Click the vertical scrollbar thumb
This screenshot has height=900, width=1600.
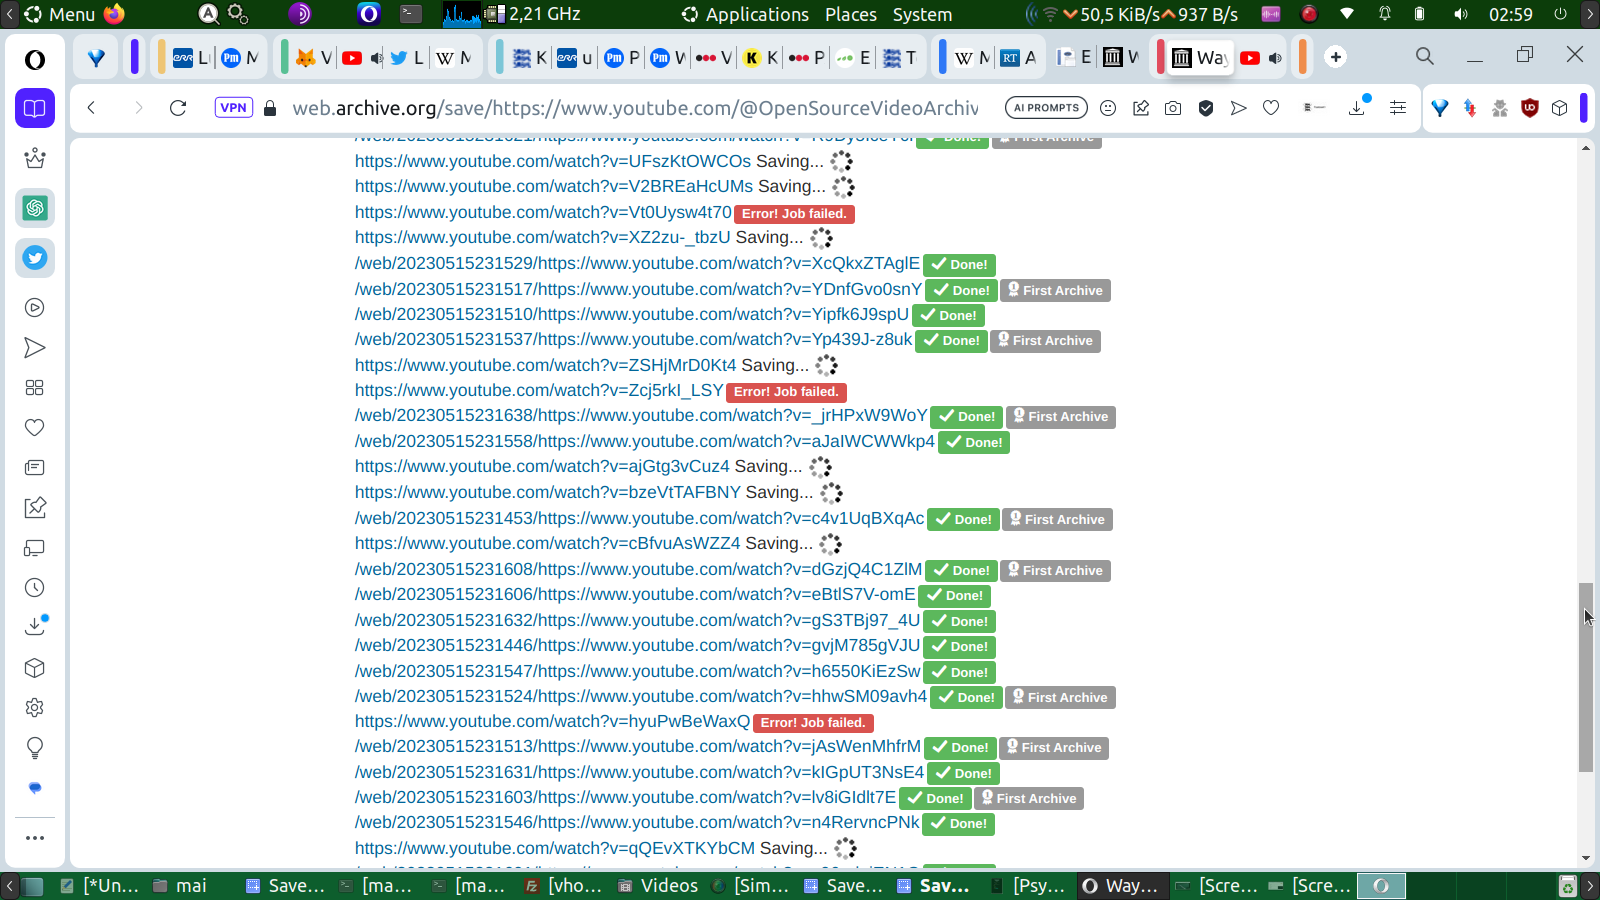tap(1586, 677)
